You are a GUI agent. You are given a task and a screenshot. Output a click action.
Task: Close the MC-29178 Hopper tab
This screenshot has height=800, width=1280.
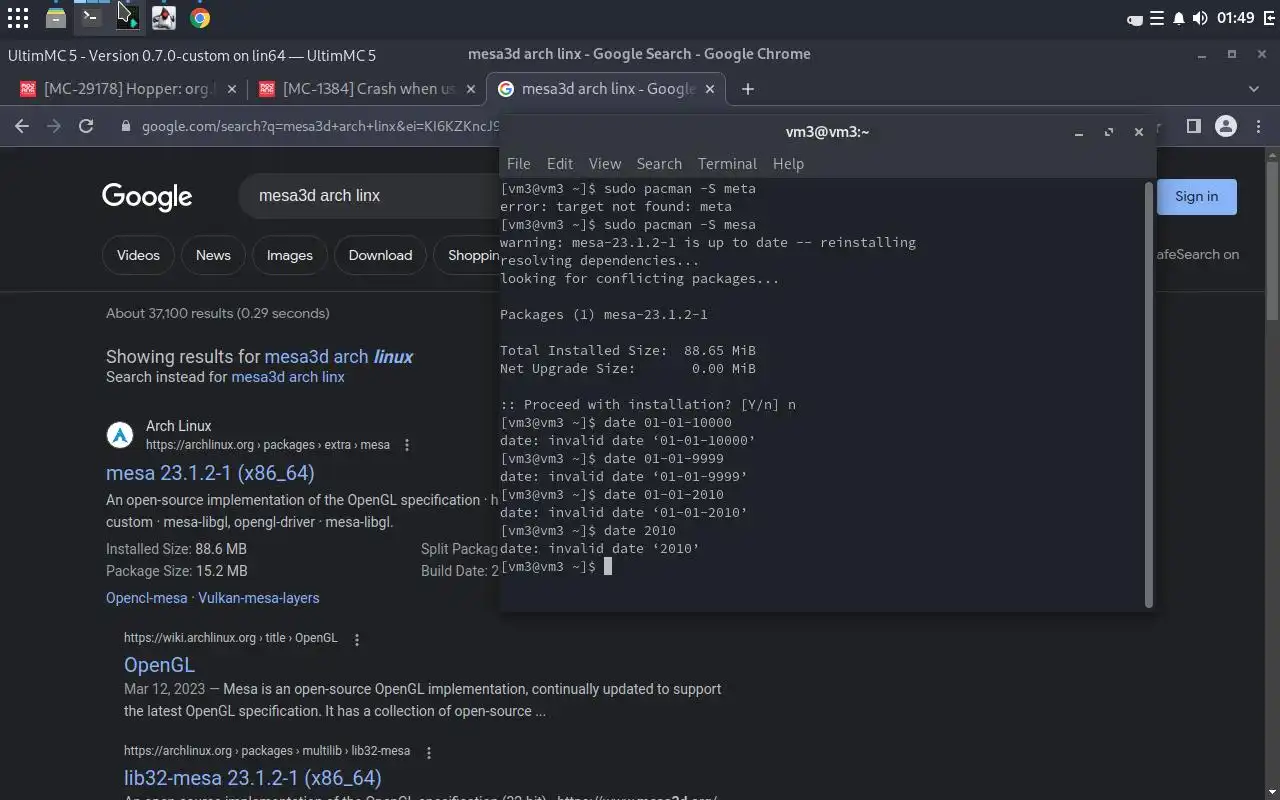click(232, 89)
